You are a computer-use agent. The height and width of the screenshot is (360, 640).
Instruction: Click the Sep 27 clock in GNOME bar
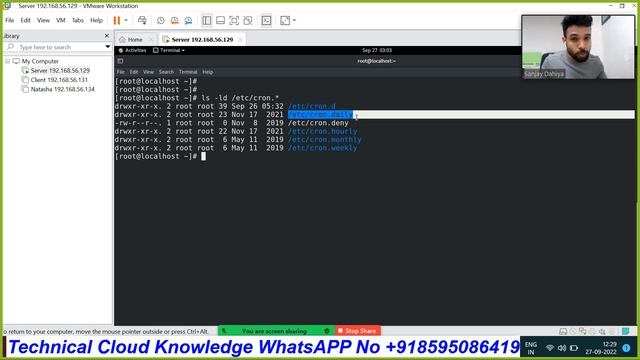click(x=377, y=50)
